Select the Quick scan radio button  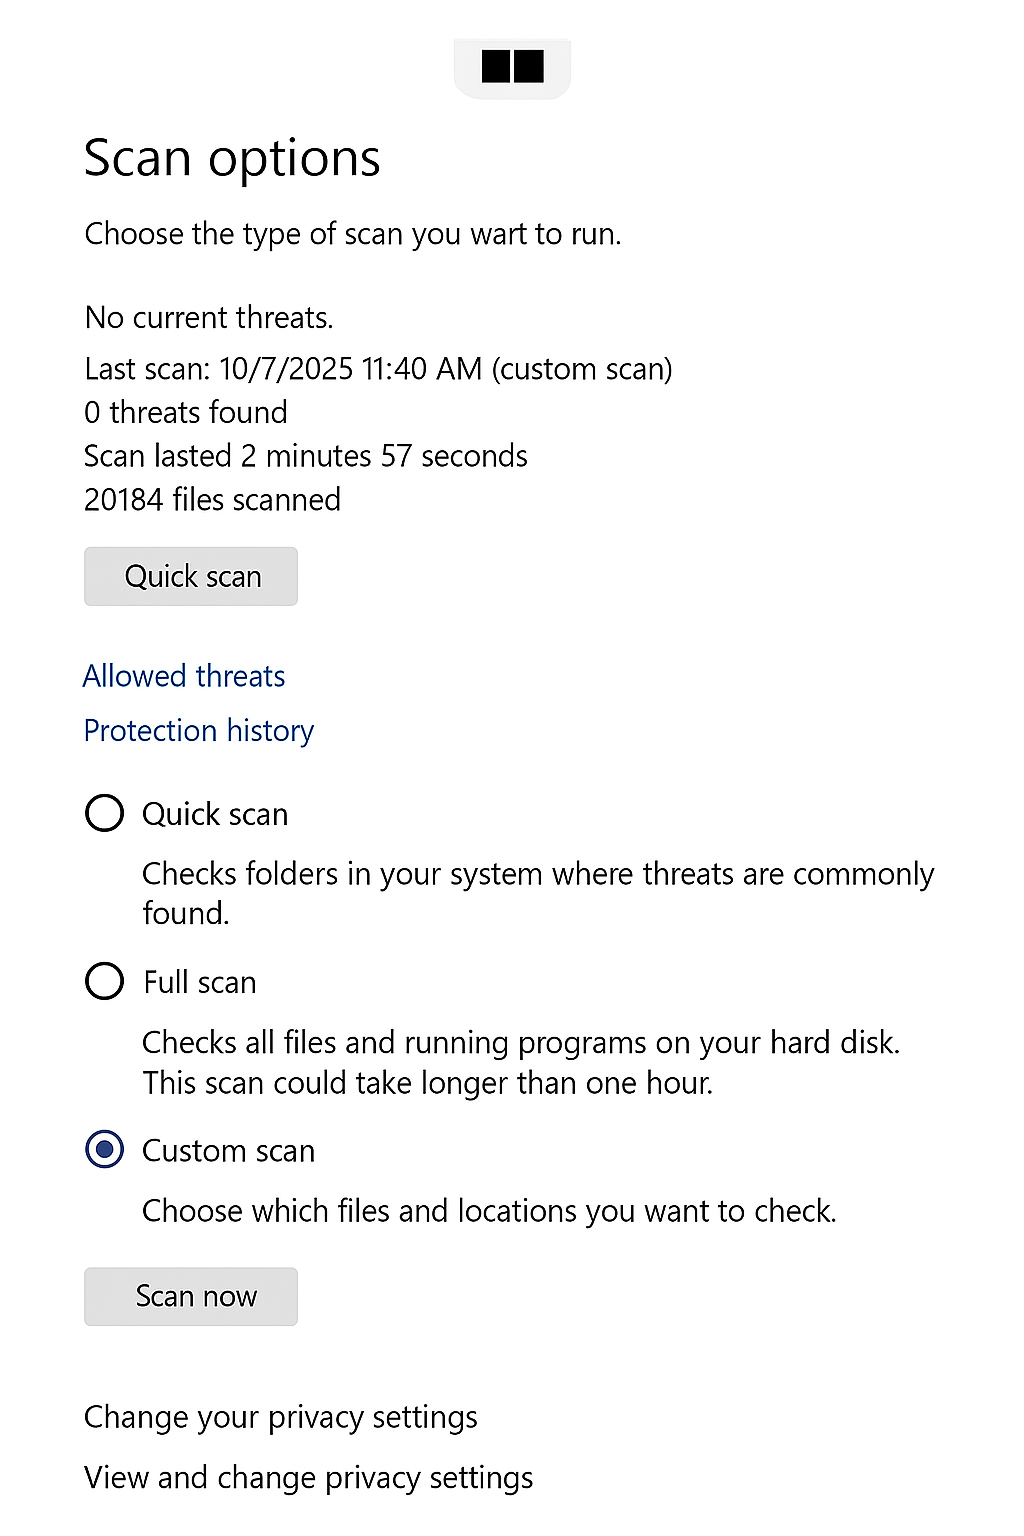point(105,813)
